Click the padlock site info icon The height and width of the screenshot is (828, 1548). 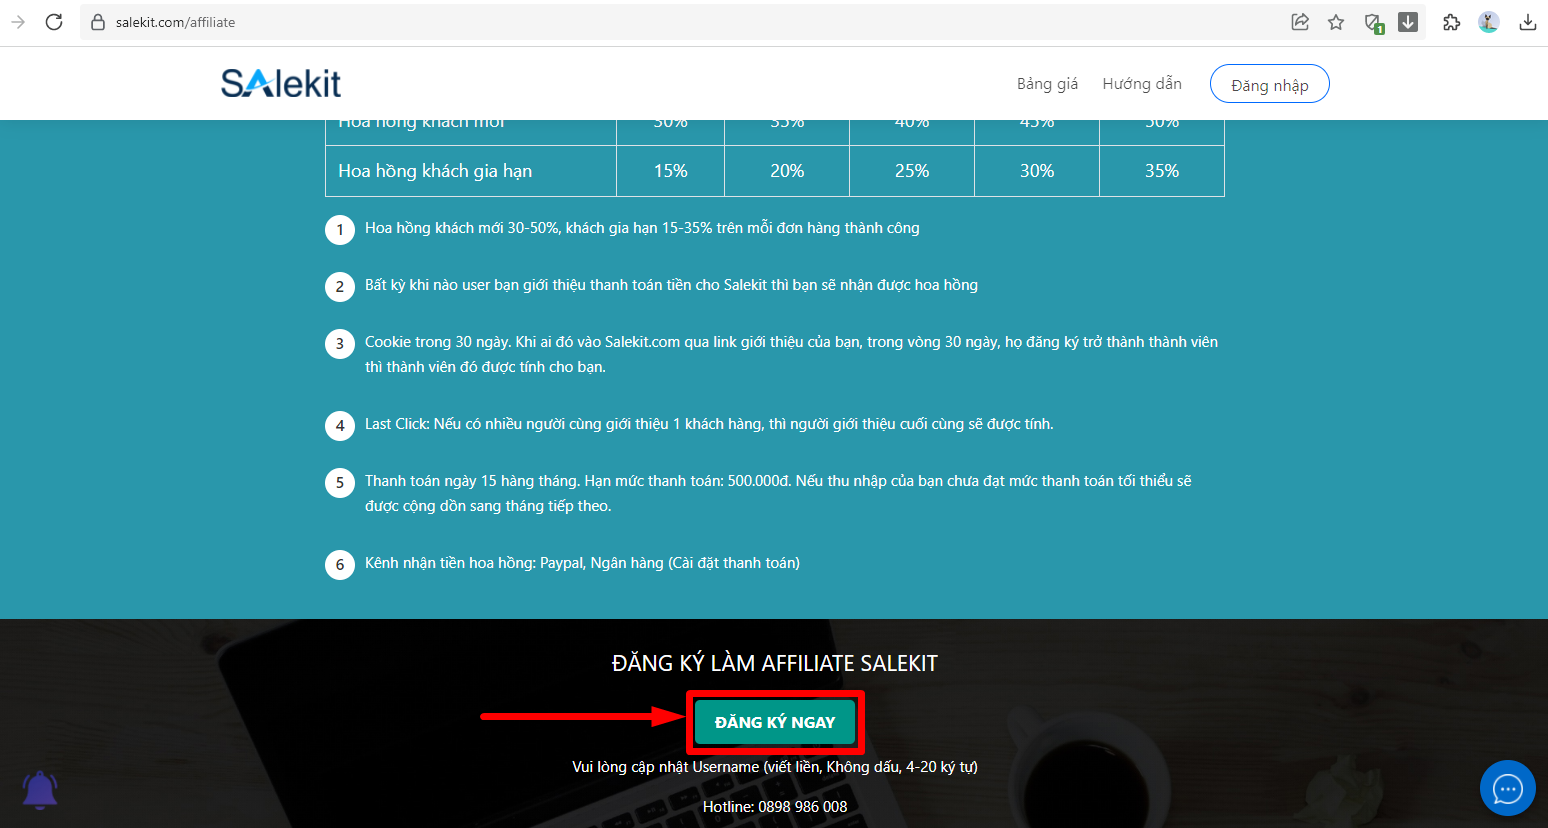coord(98,22)
